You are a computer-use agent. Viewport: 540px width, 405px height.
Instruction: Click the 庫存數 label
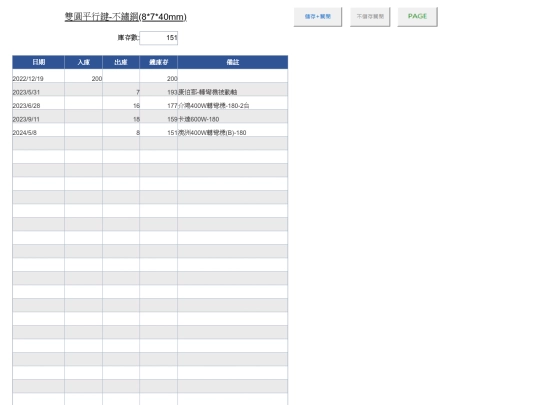(x=128, y=38)
